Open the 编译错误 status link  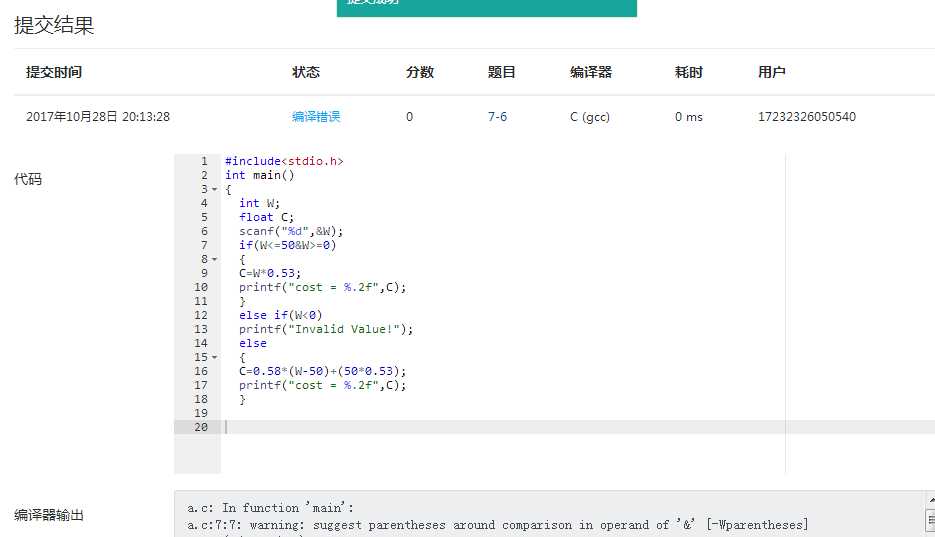(316, 117)
